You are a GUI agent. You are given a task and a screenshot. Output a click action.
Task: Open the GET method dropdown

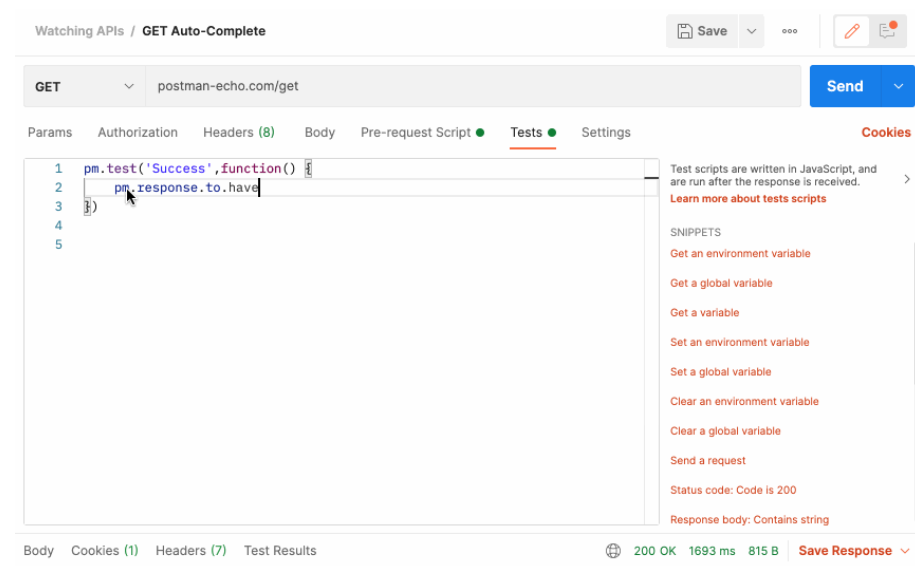coord(84,86)
